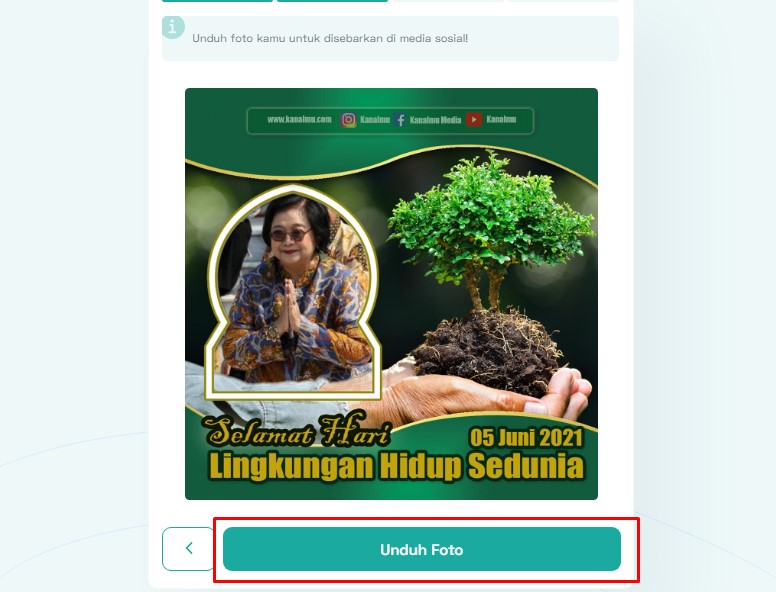Click the info icon in the notice banner
The image size is (776, 592).
173,27
